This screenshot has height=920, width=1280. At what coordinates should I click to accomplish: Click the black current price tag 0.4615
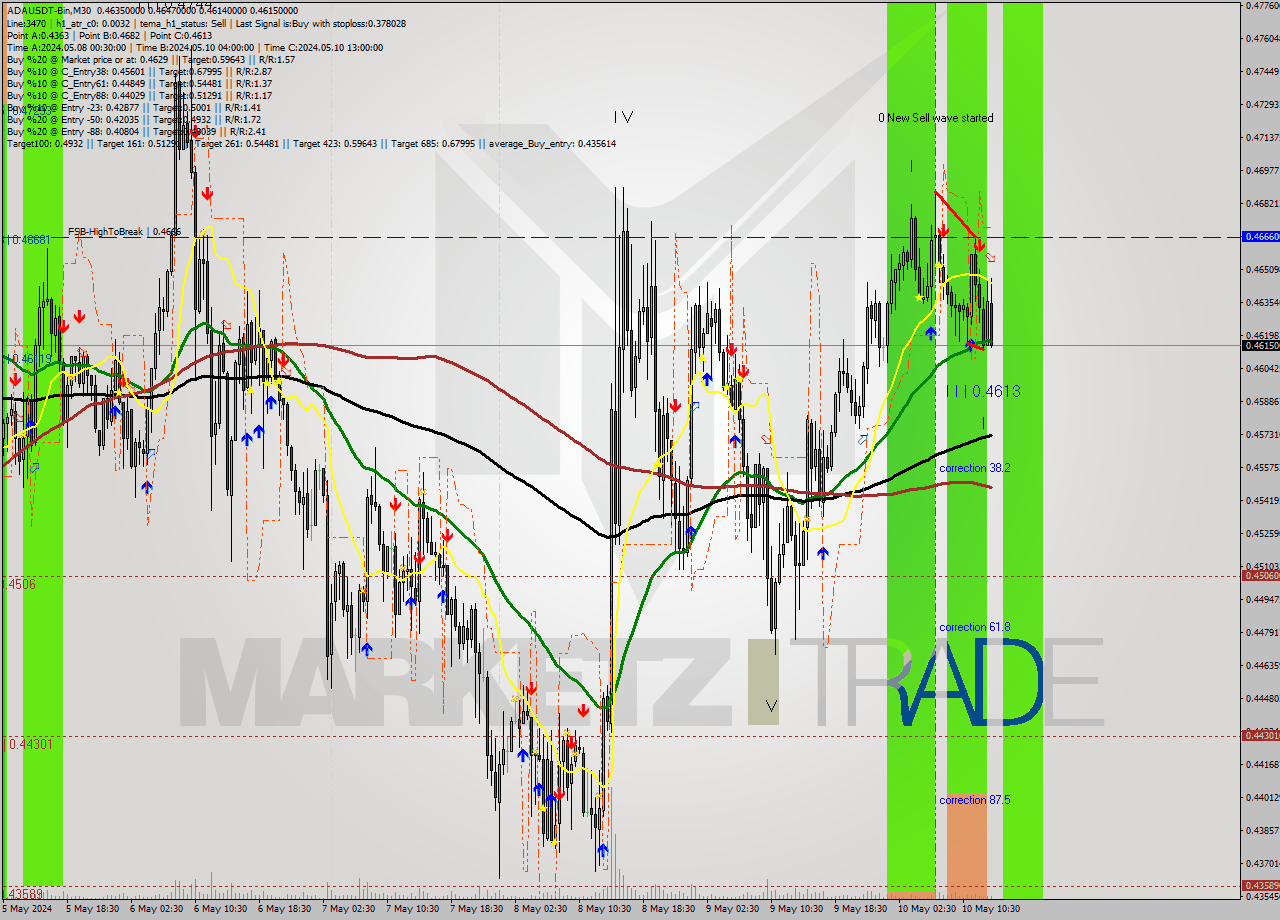1260,345
